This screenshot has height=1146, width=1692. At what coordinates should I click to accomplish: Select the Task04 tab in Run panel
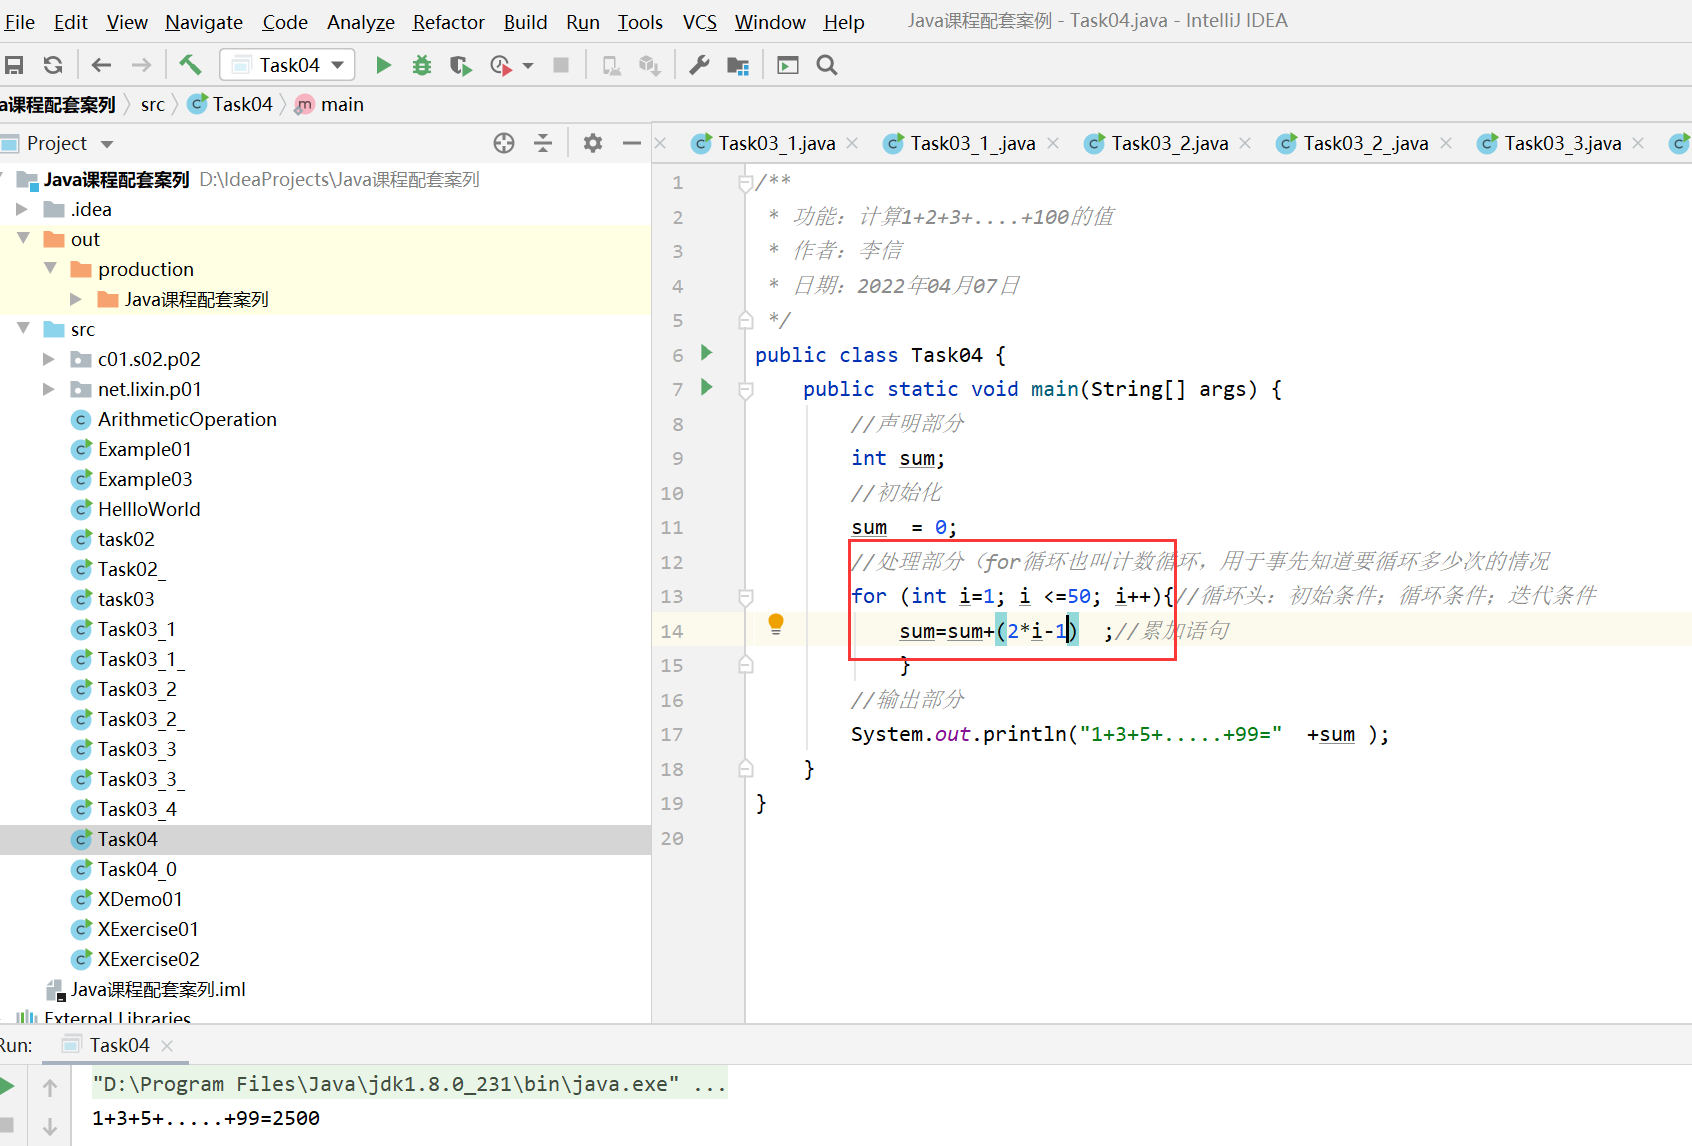coord(119,1045)
